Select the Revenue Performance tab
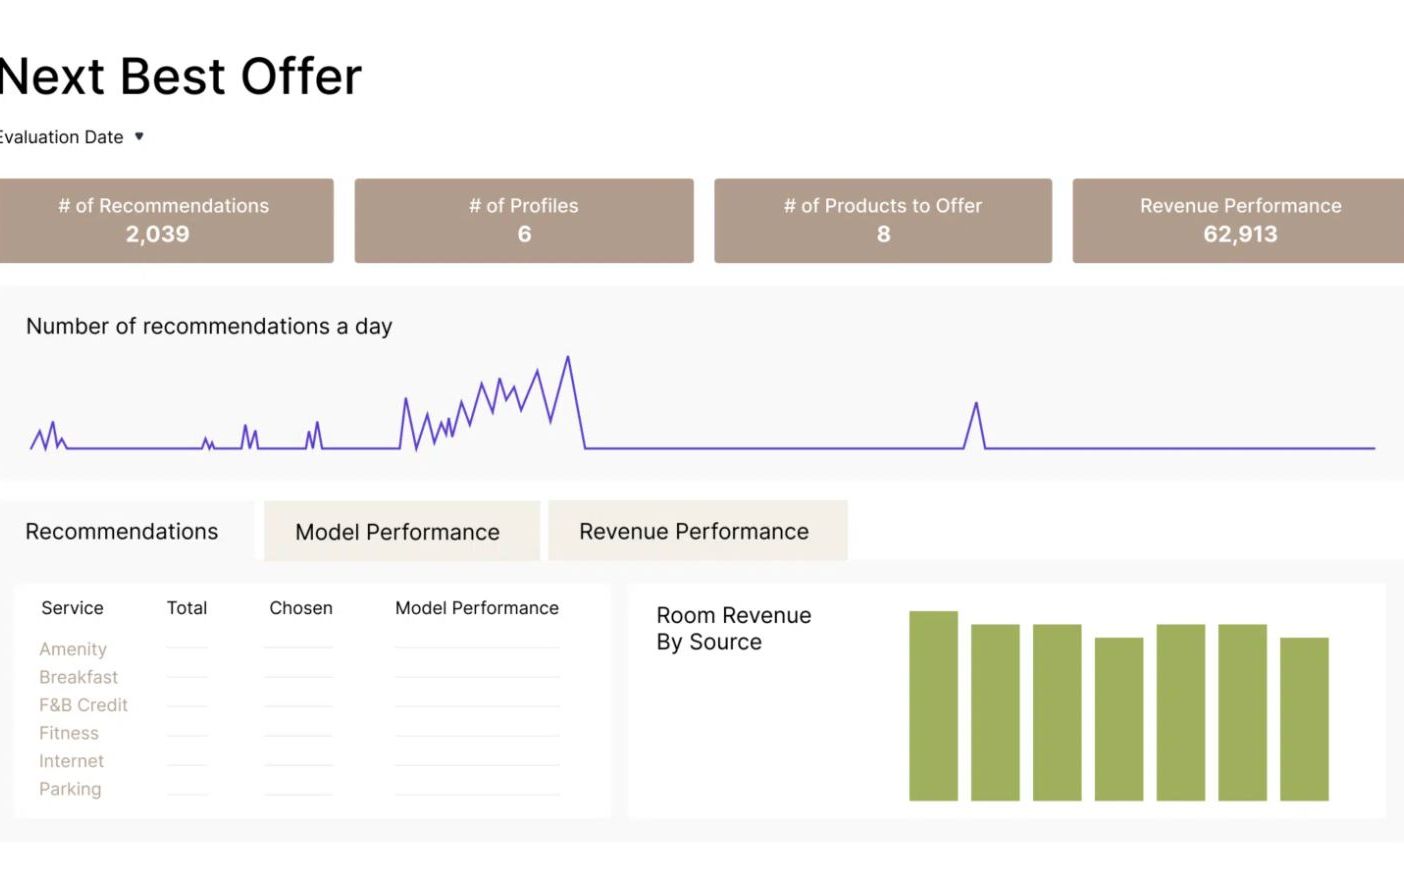 [694, 531]
